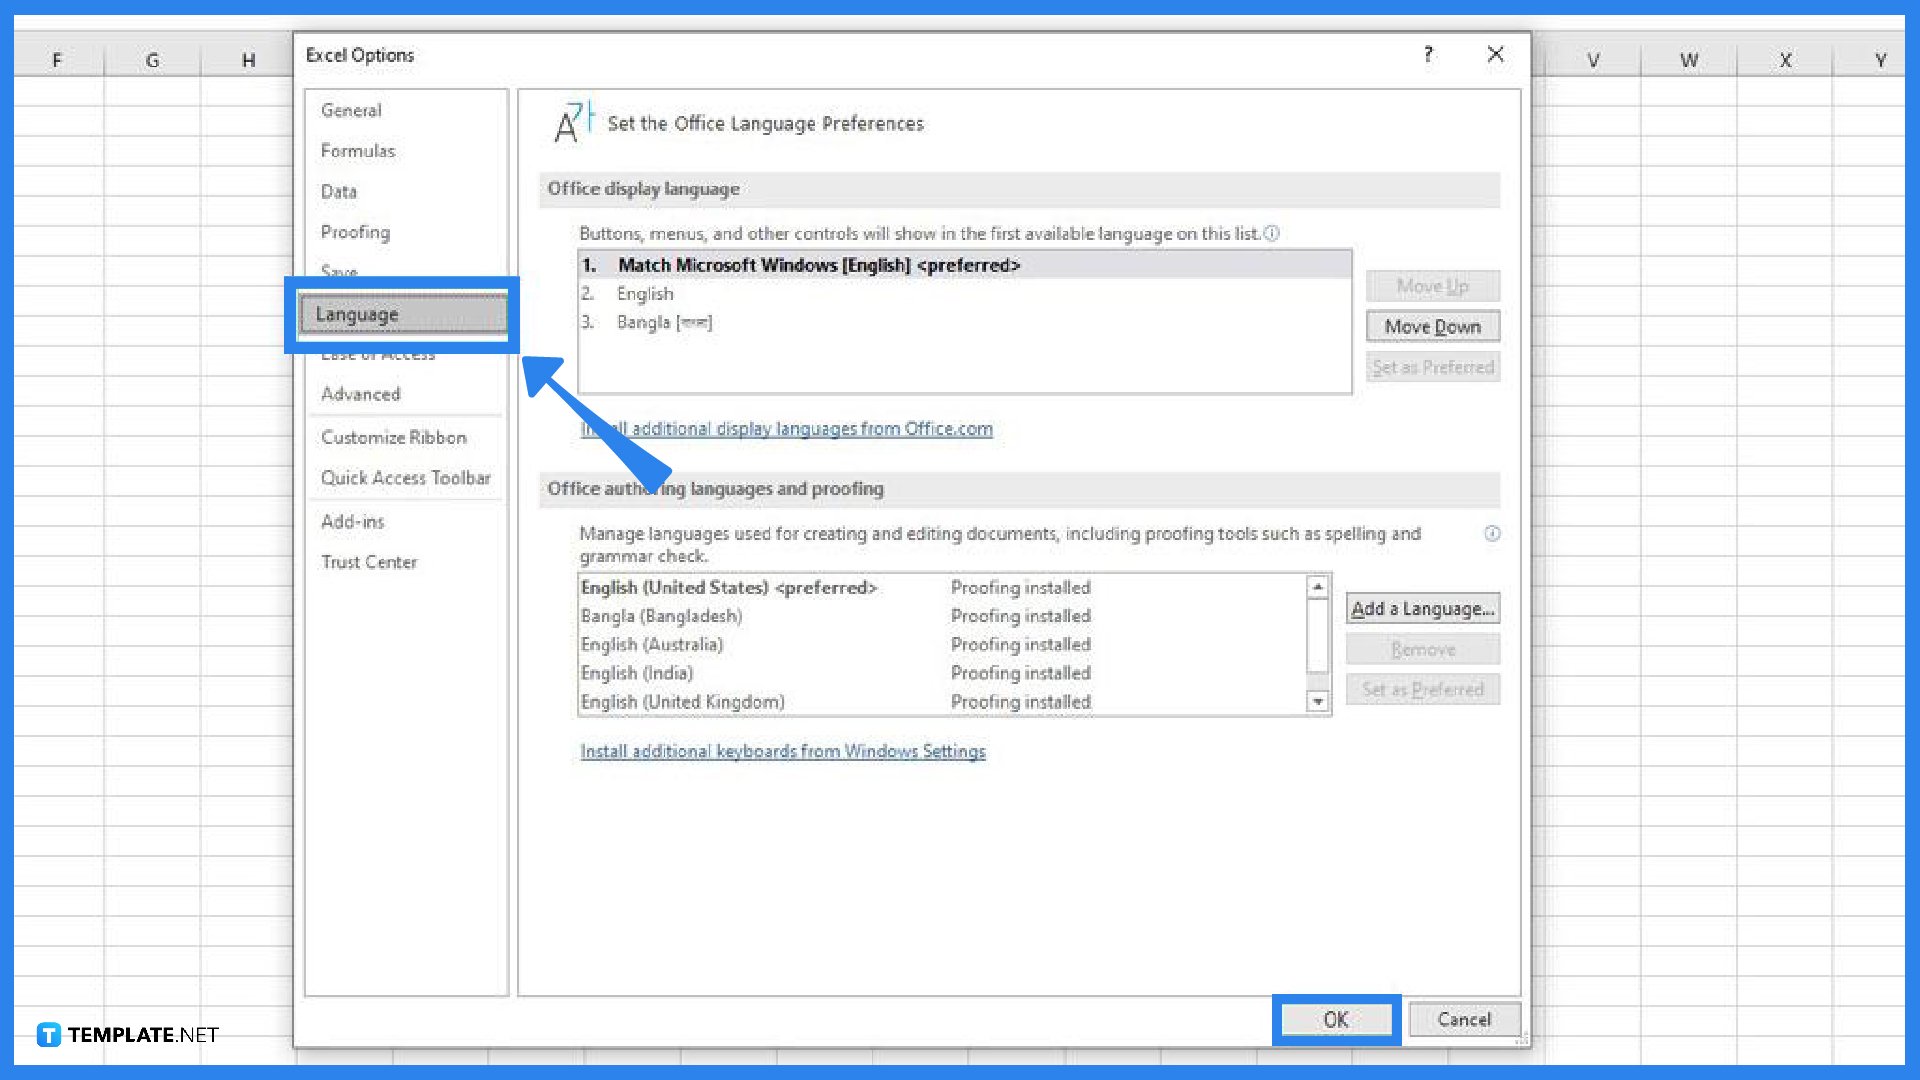Open Advanced settings panel
Viewport: 1920px width, 1080px height.
point(359,393)
